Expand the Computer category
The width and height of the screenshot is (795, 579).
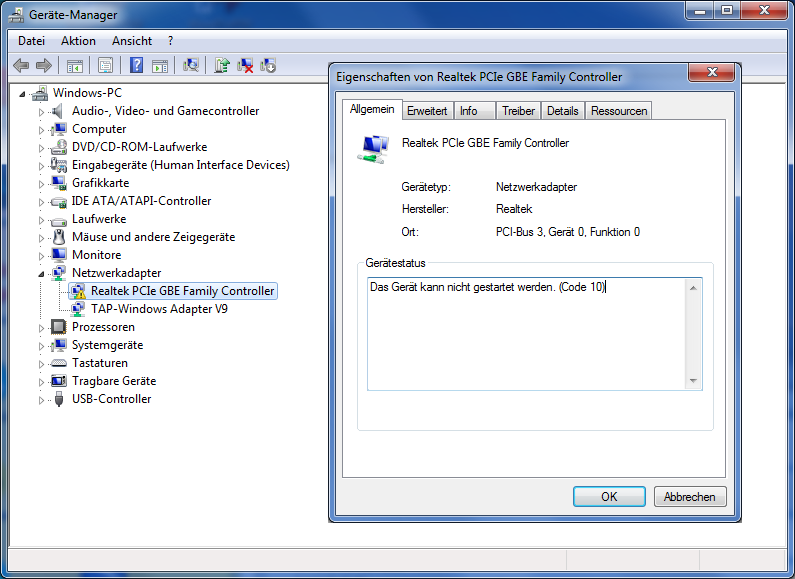42,130
